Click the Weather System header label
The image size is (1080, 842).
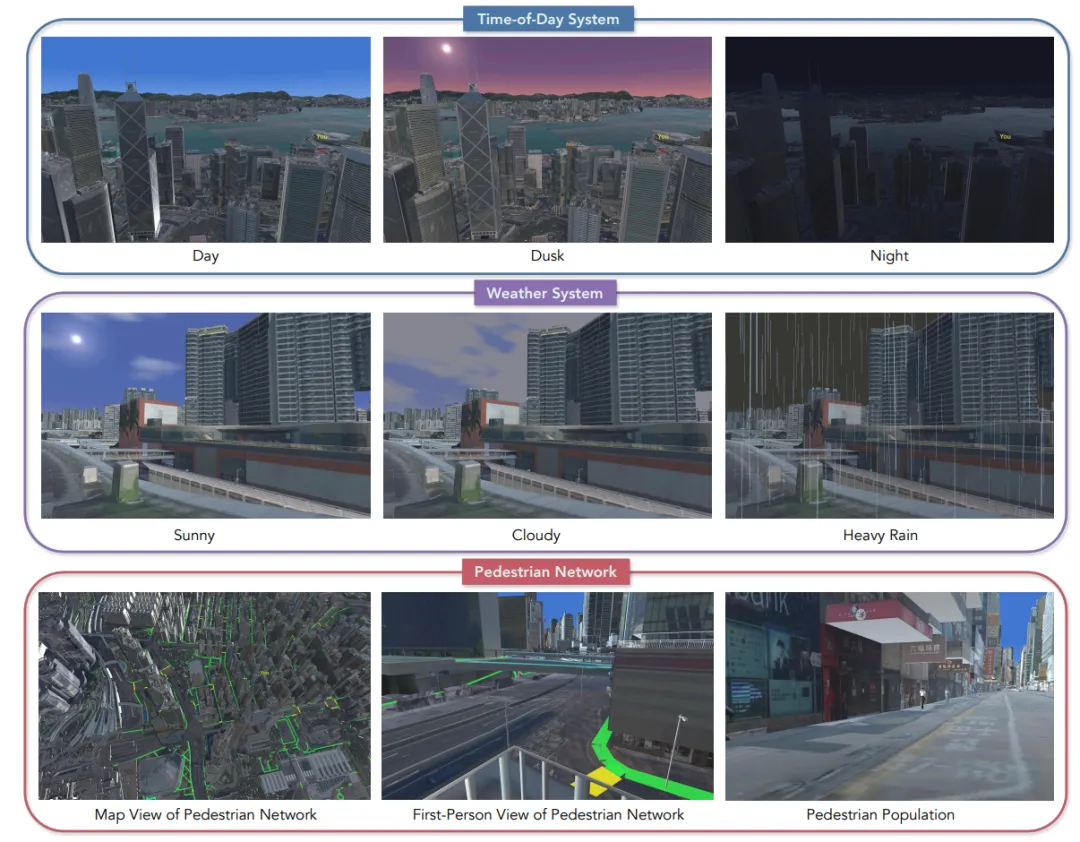(x=545, y=293)
